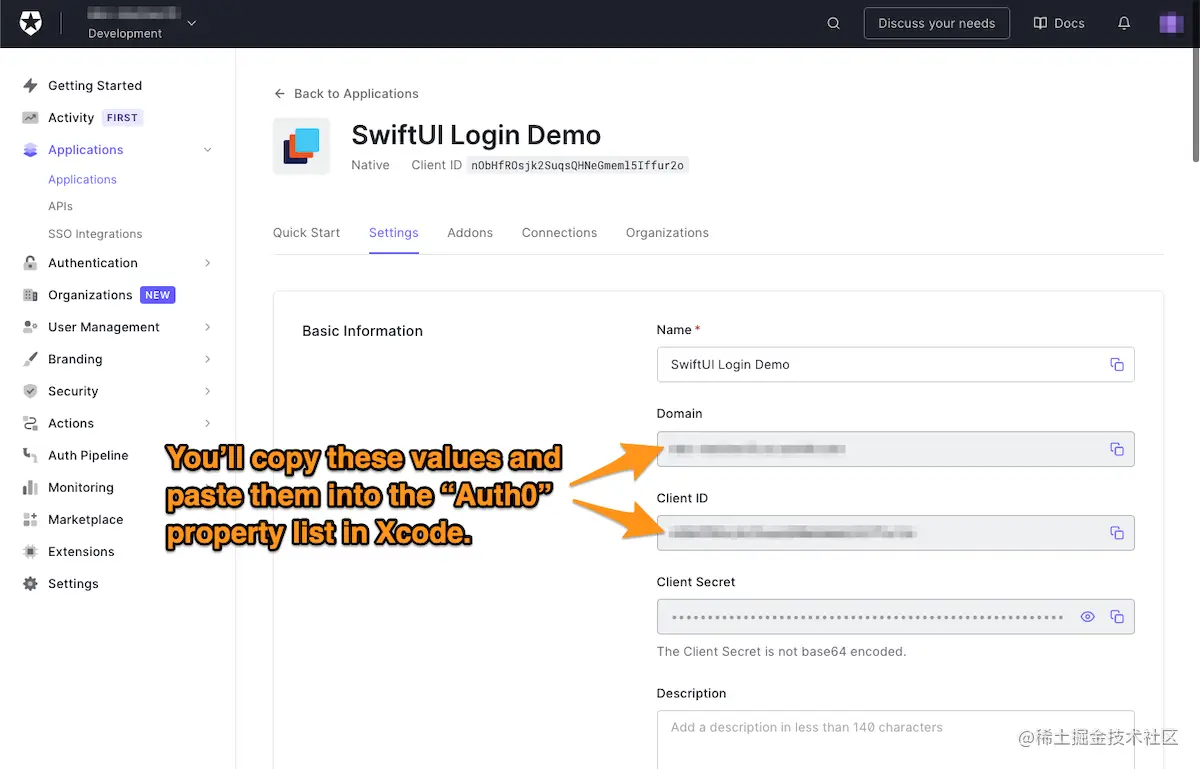Click the Description text area
Screen dimensions: 1200x769
(895, 740)
